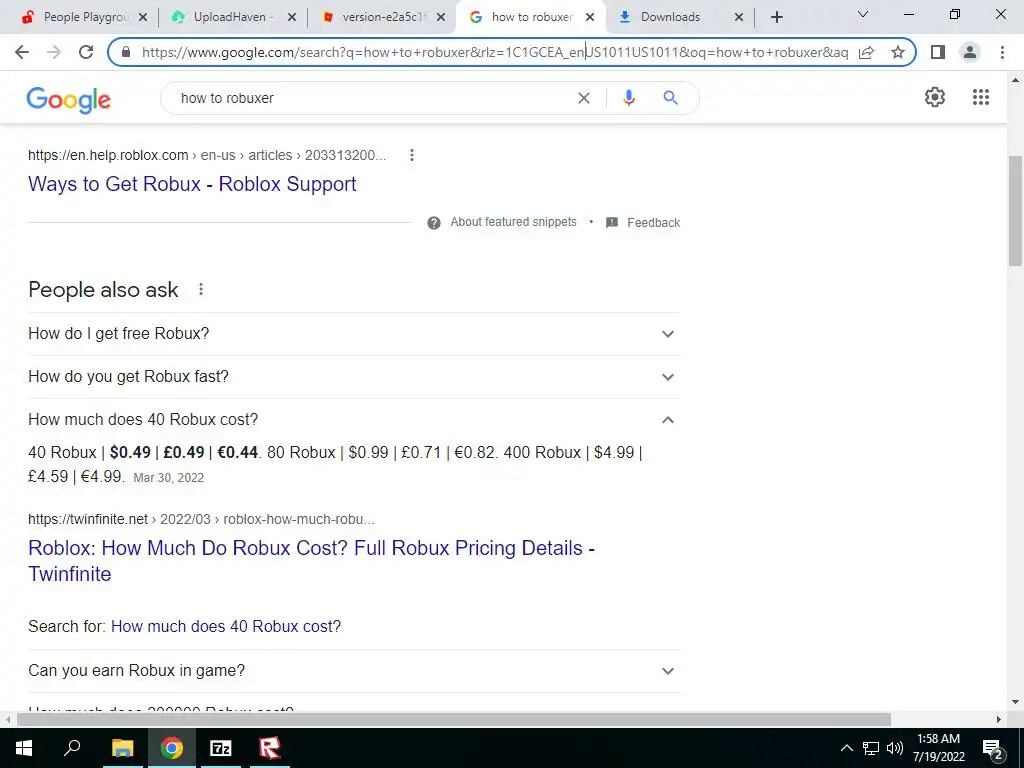
Task: Click the horizontal scrollbar thumb
Action: click(x=454, y=720)
